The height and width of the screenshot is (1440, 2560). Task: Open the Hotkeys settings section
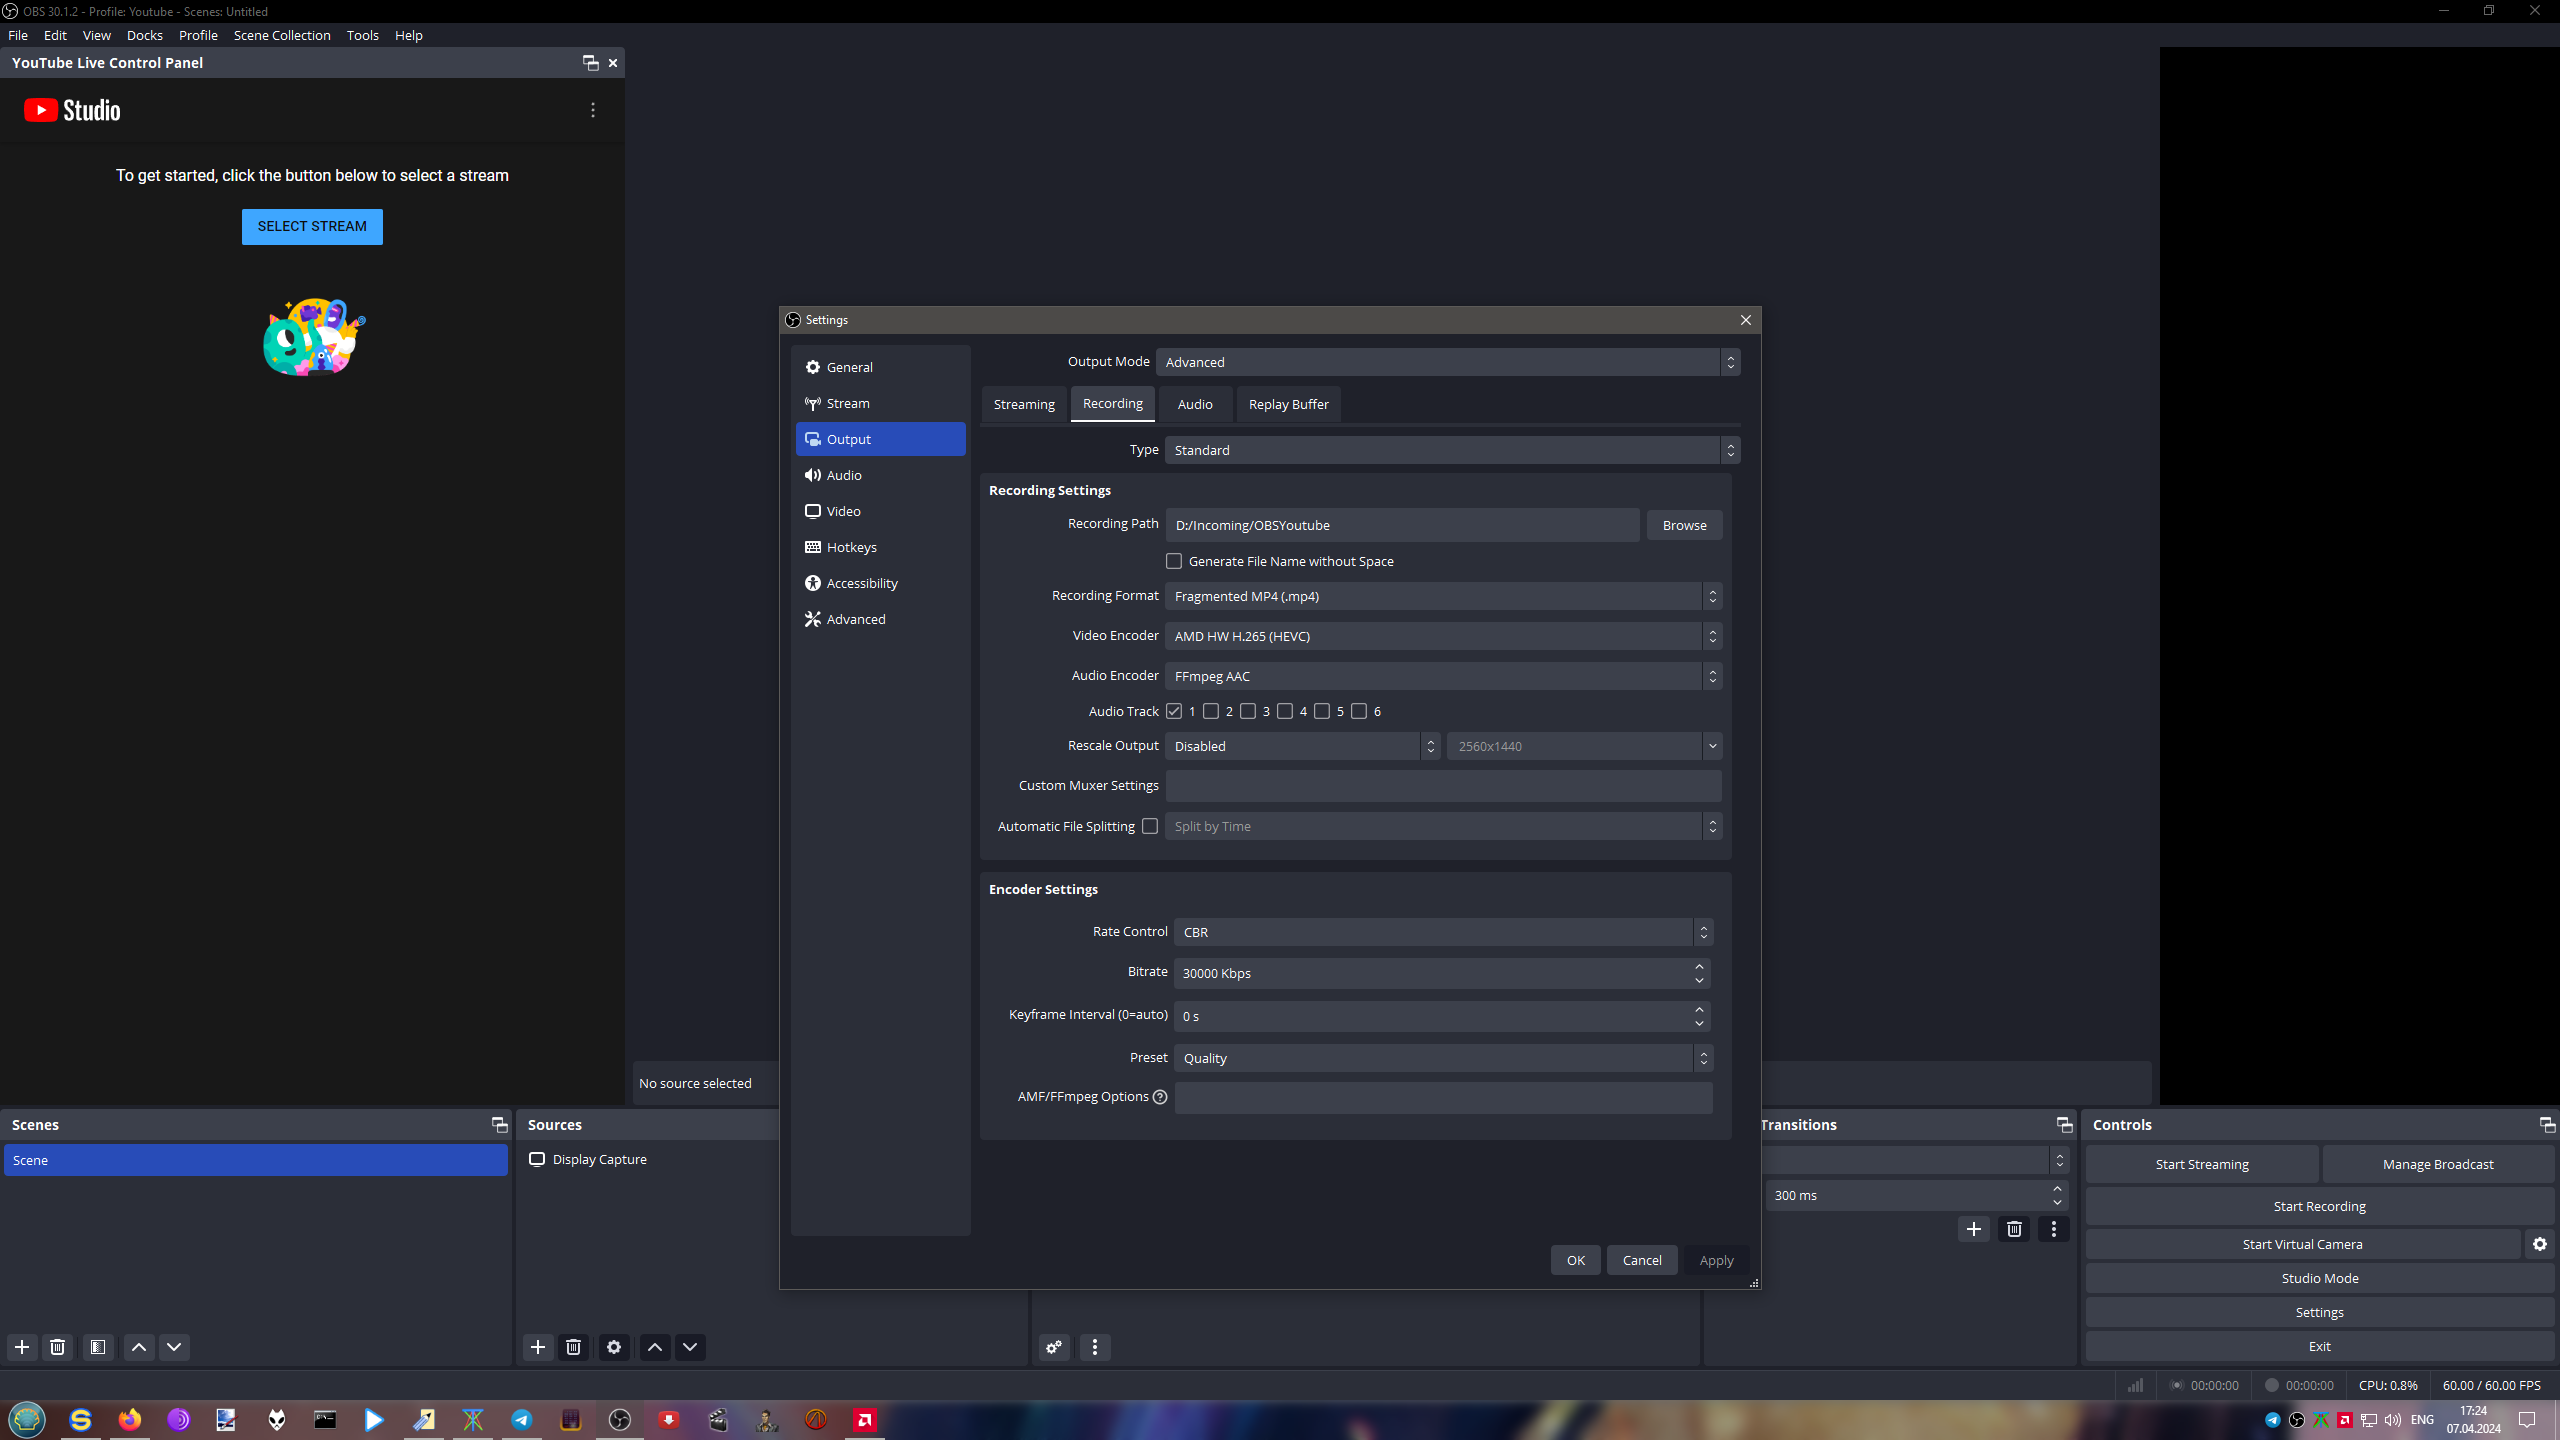(x=851, y=547)
